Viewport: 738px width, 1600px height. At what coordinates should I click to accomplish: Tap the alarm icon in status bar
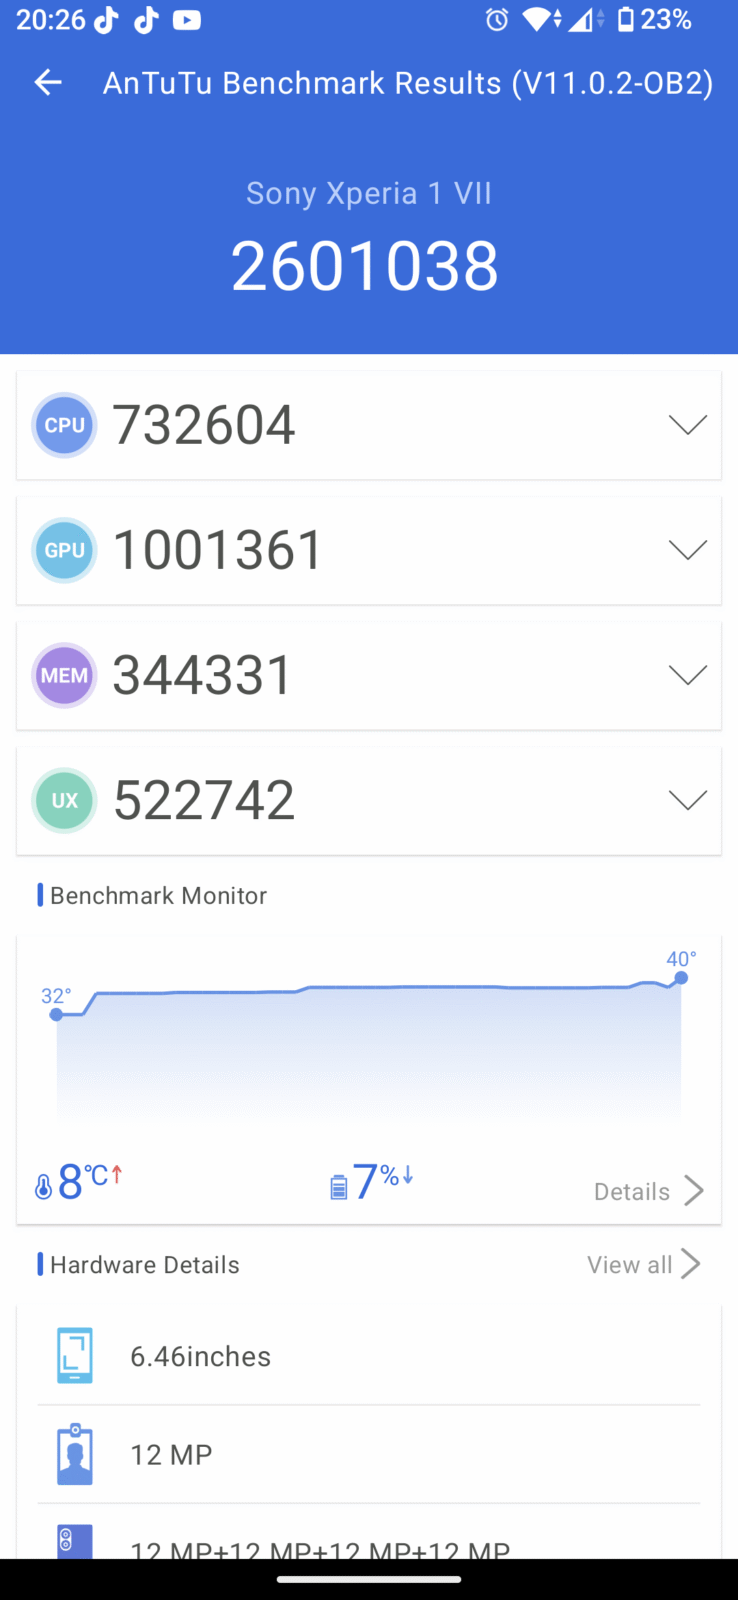click(497, 20)
